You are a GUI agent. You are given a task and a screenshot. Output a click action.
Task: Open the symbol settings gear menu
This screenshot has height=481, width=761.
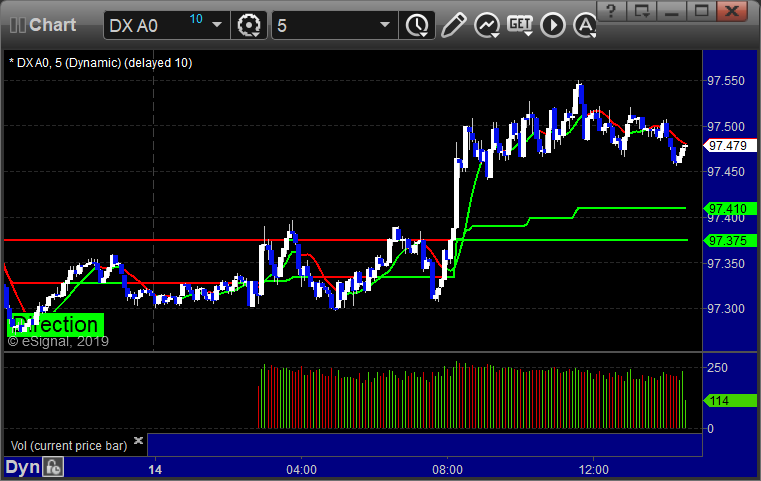click(x=248, y=25)
